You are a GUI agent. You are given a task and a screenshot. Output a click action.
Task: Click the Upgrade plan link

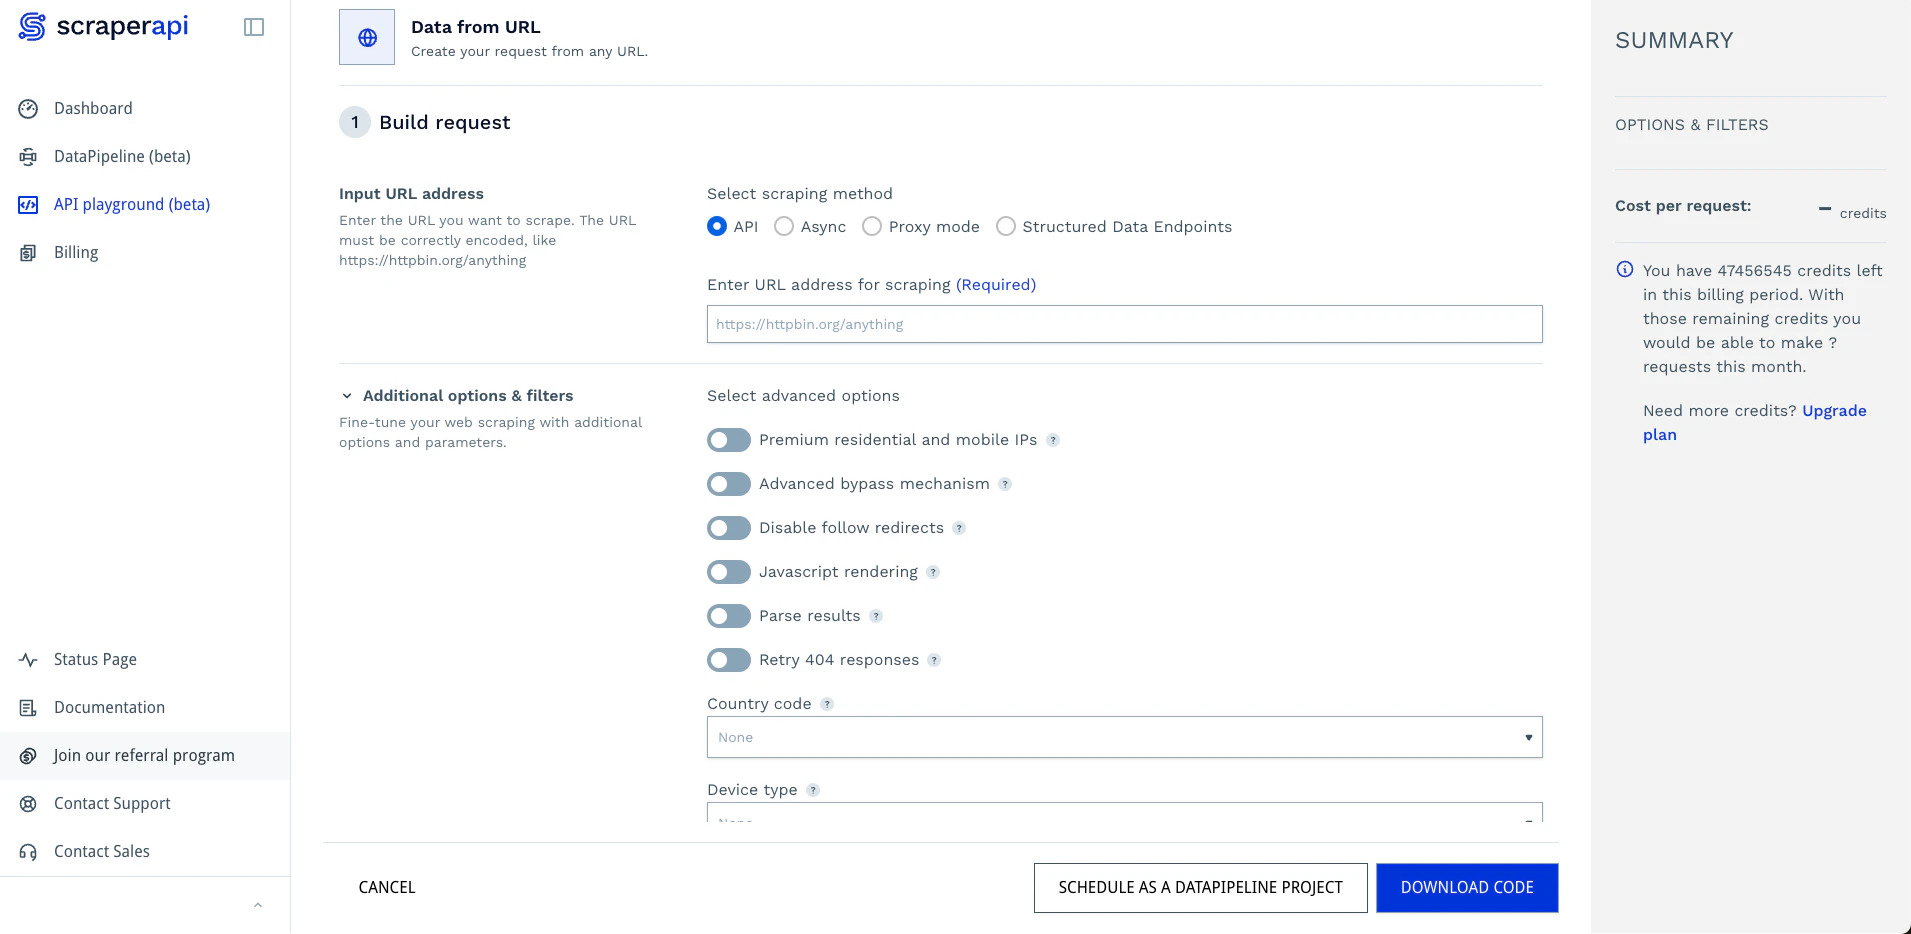pyautogui.click(x=1835, y=411)
